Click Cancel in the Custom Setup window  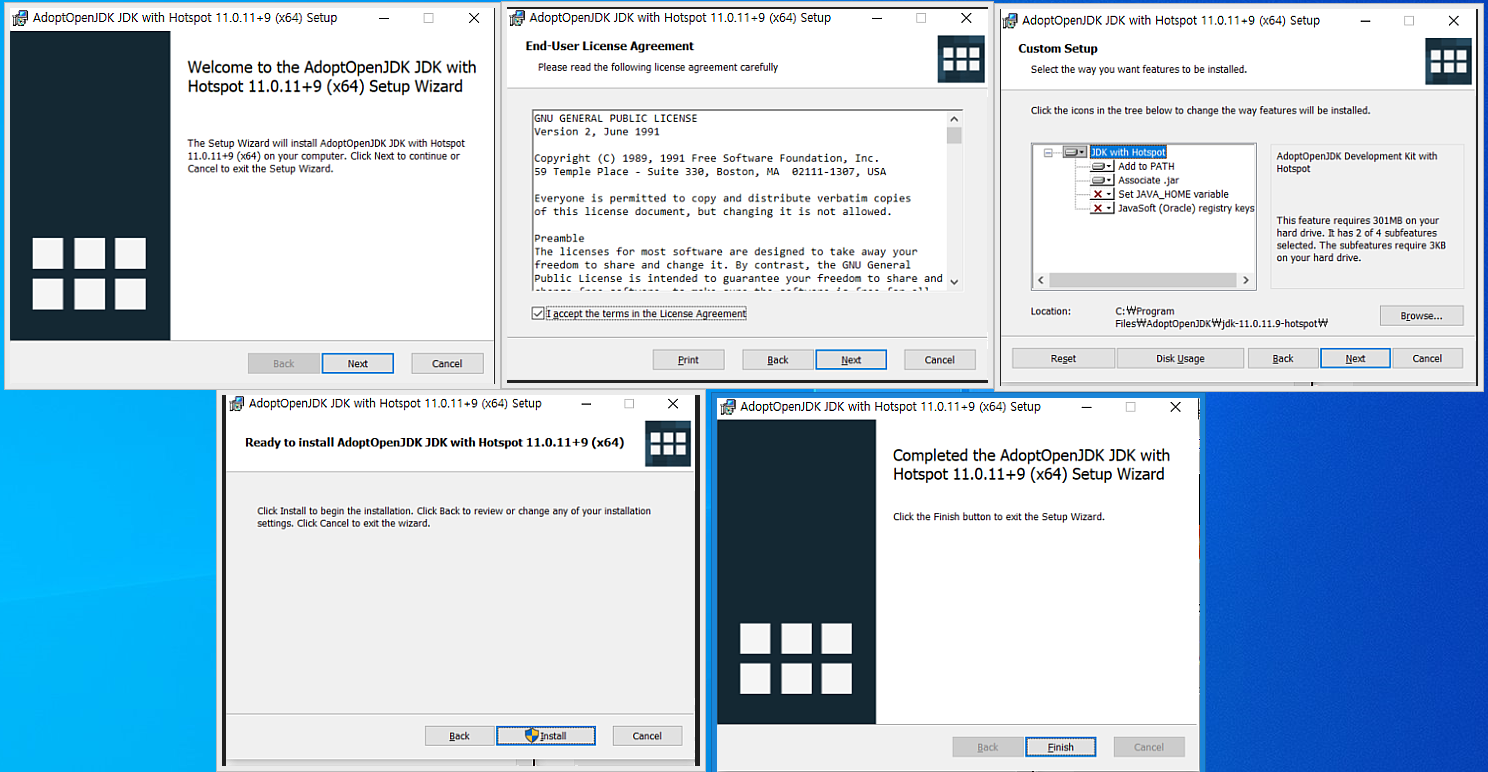1427,358
